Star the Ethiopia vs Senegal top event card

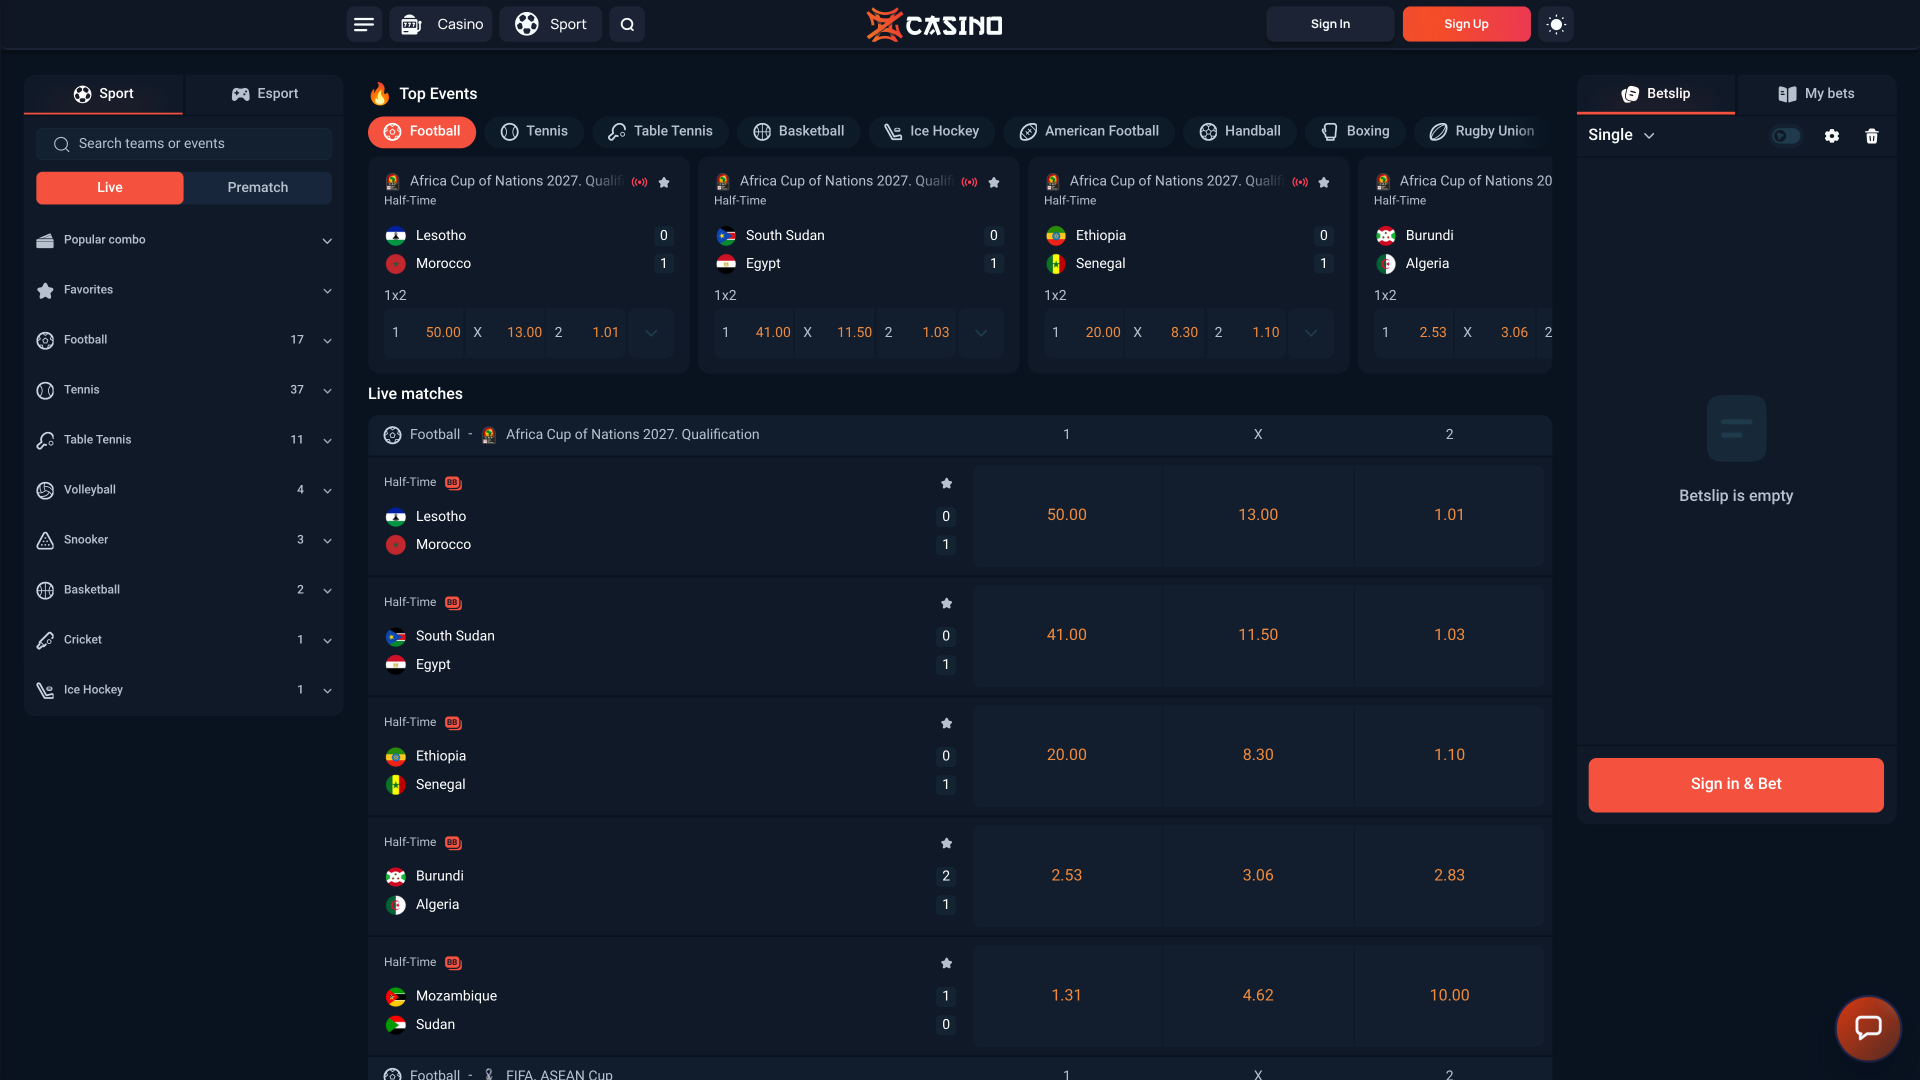(x=1324, y=182)
